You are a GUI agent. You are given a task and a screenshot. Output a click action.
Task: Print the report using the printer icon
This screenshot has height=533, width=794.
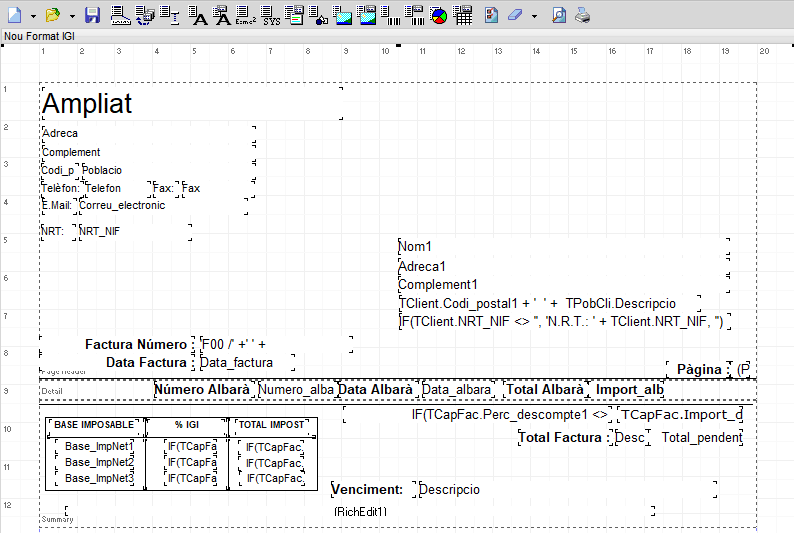(582, 15)
